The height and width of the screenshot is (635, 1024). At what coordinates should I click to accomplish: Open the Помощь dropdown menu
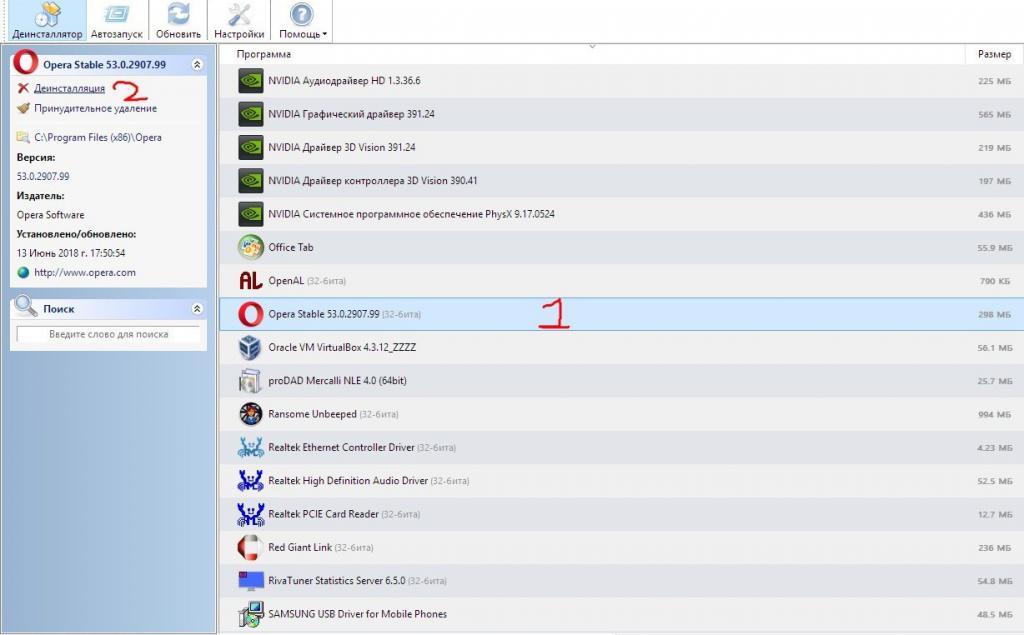[302, 20]
